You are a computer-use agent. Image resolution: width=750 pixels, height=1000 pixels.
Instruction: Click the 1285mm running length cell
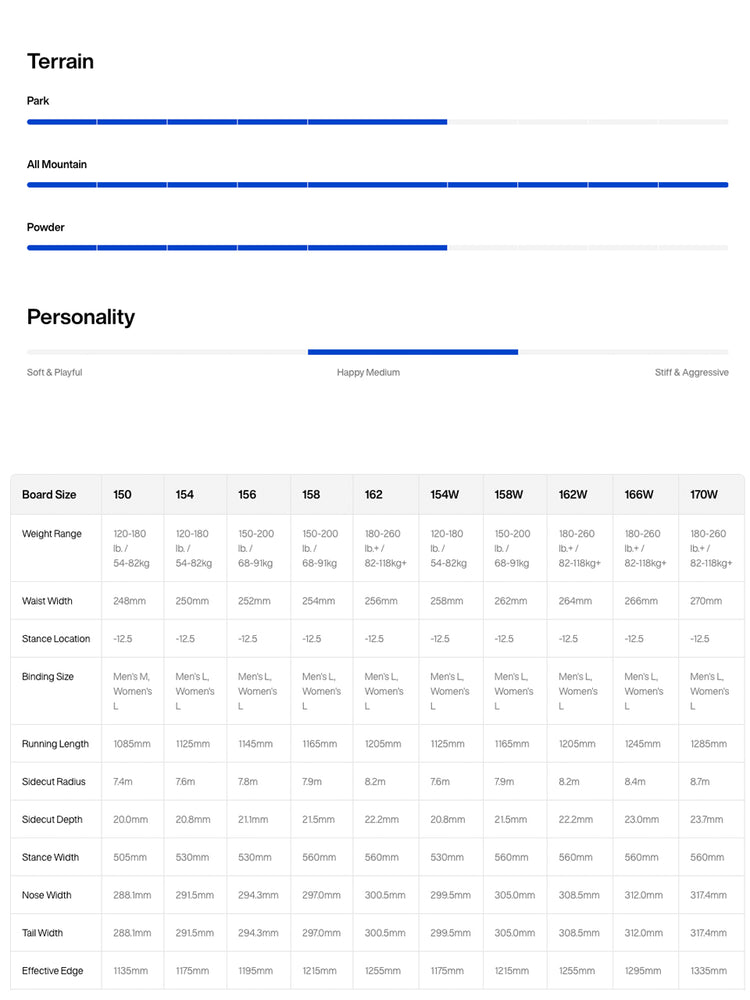(709, 744)
